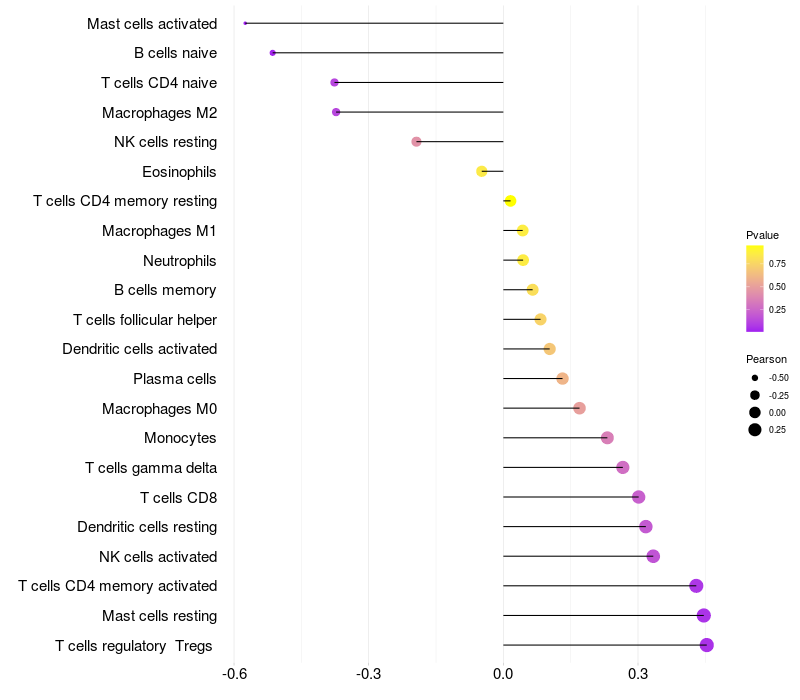
Task: Click the Pvalue color gradient bar
Action: (755, 289)
